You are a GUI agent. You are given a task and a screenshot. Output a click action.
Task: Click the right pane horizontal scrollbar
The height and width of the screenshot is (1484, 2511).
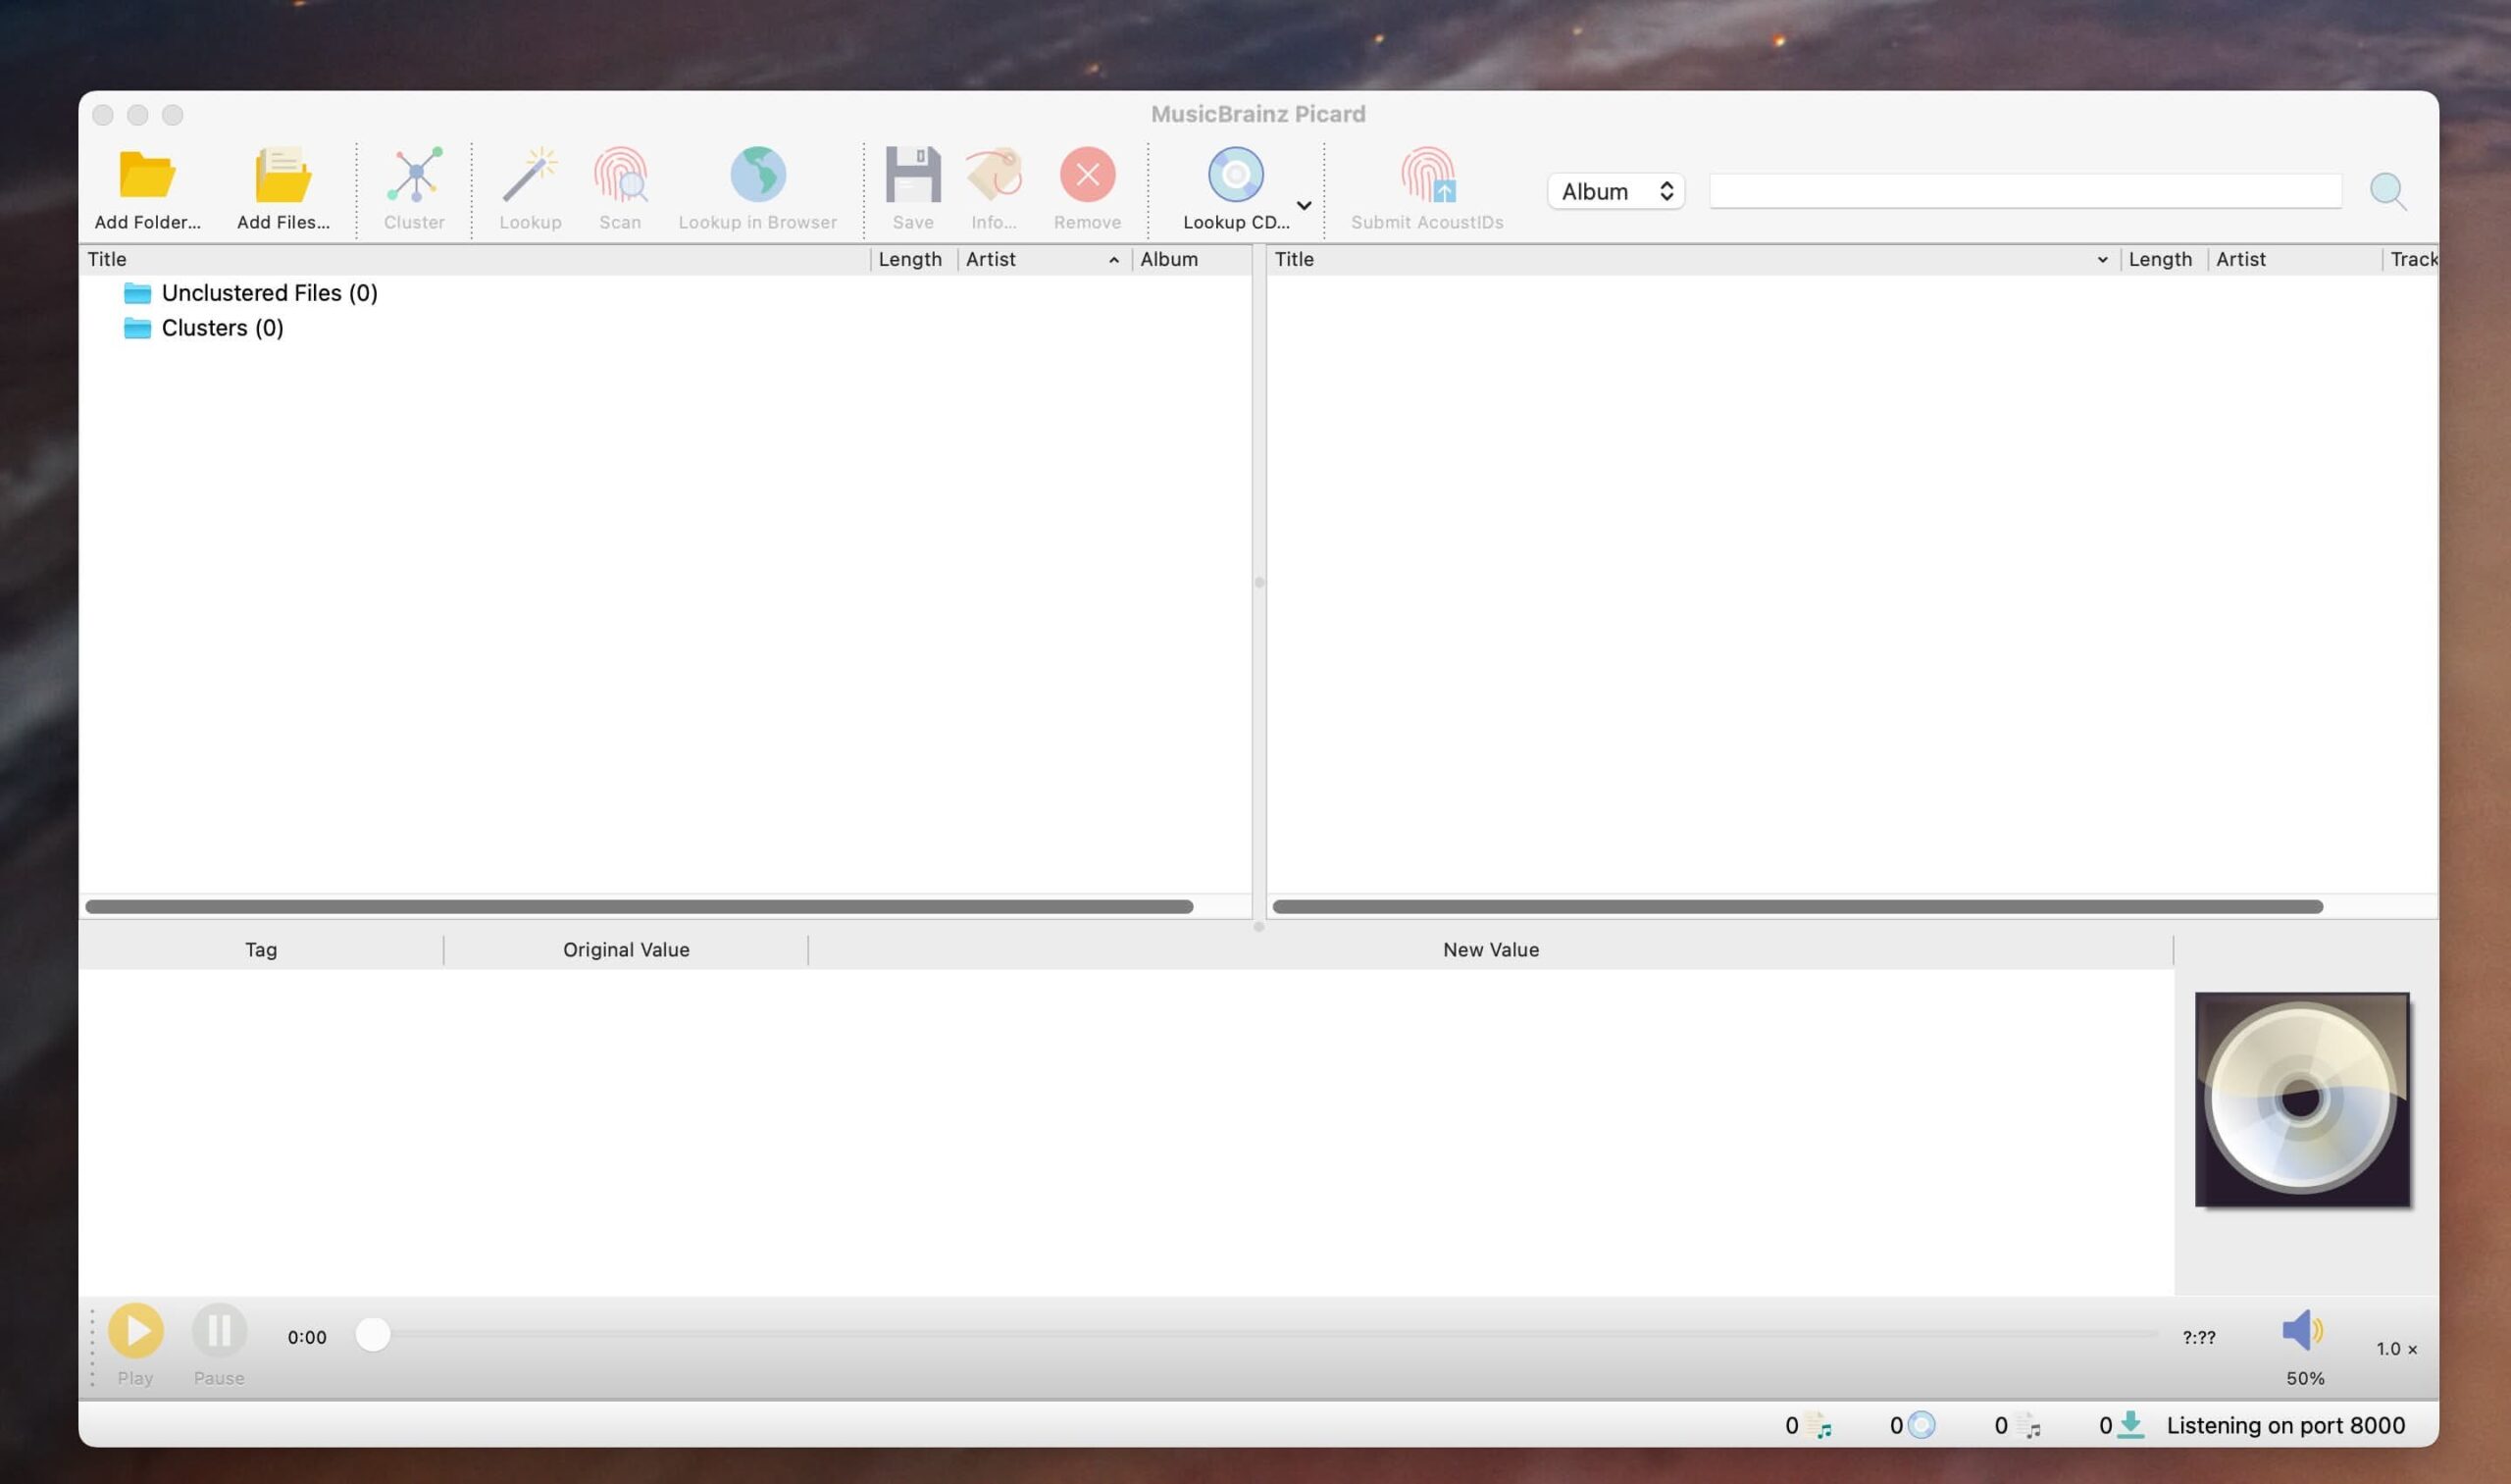click(x=1797, y=907)
